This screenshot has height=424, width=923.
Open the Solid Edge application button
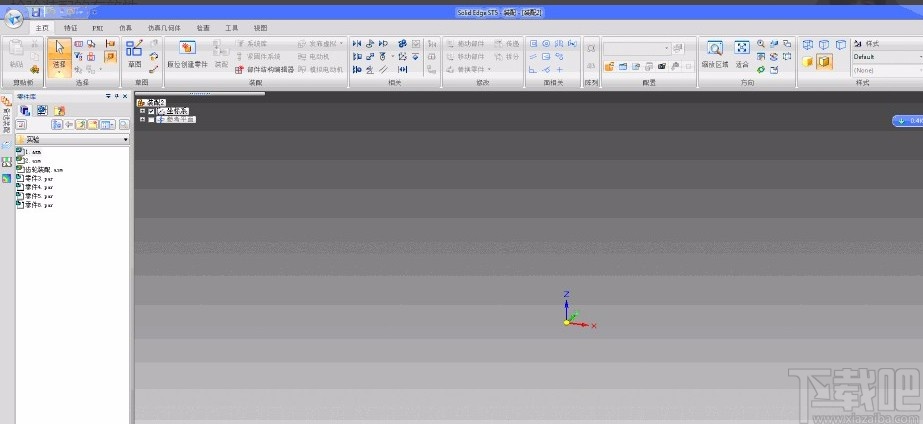coord(13,18)
